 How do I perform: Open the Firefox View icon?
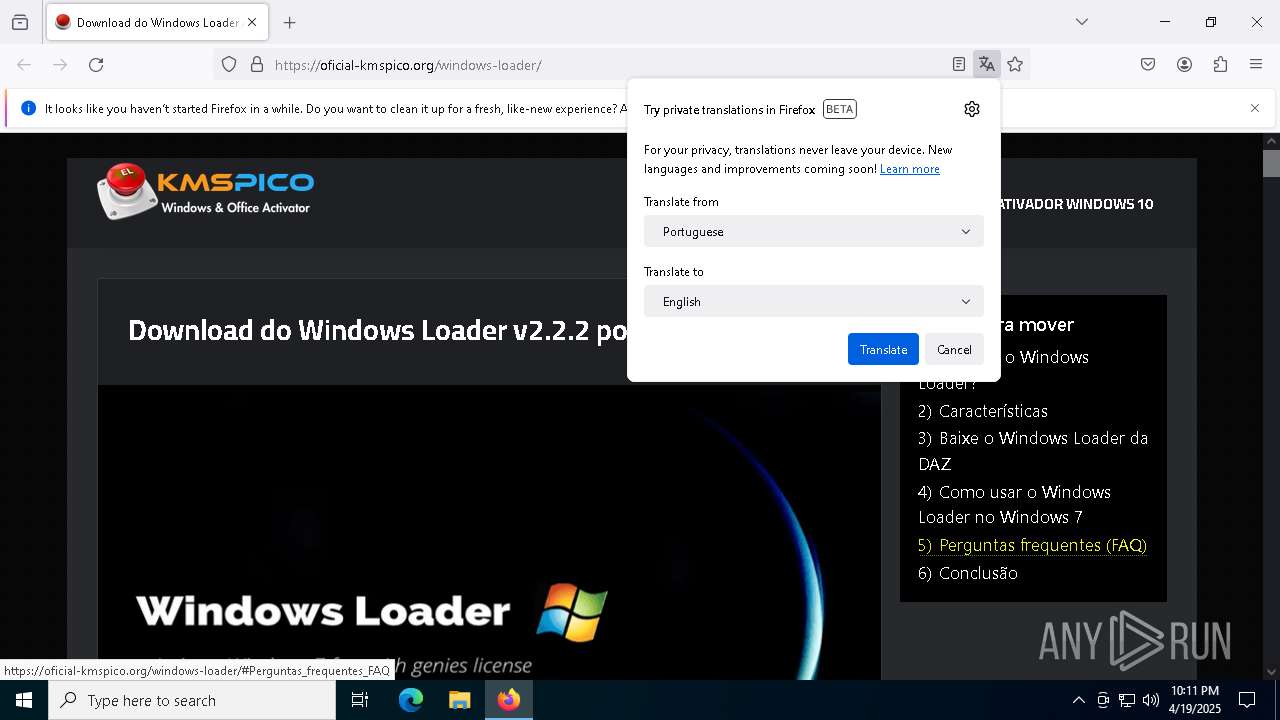point(20,22)
